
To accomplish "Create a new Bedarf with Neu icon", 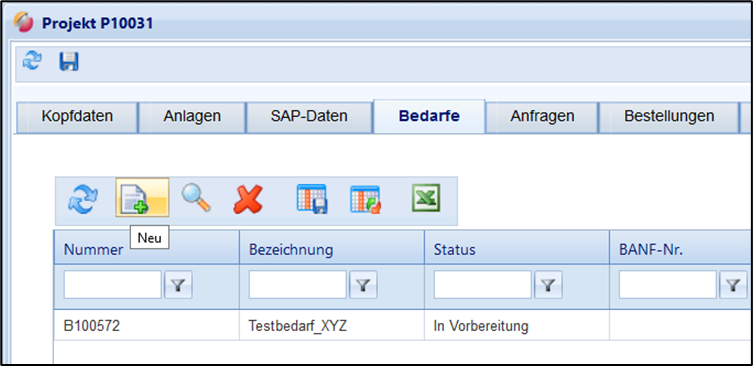I will [x=142, y=199].
